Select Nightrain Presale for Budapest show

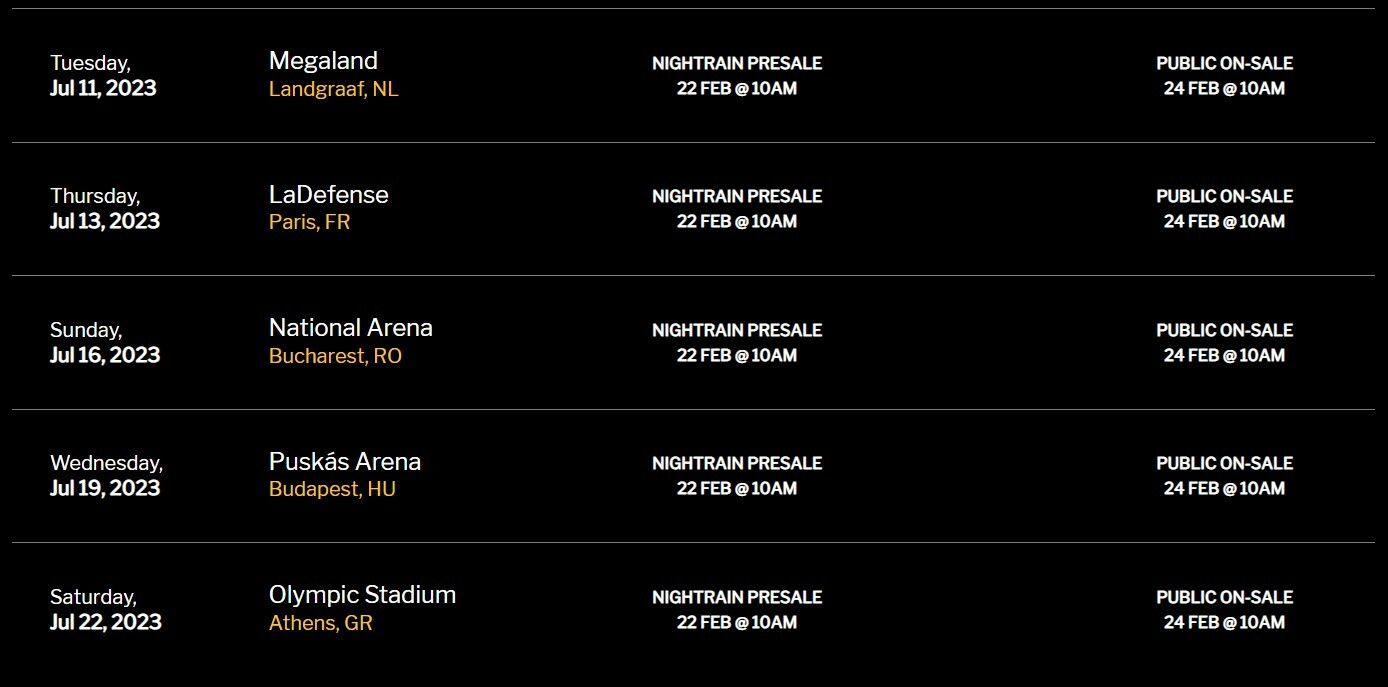pyautogui.click(x=737, y=475)
